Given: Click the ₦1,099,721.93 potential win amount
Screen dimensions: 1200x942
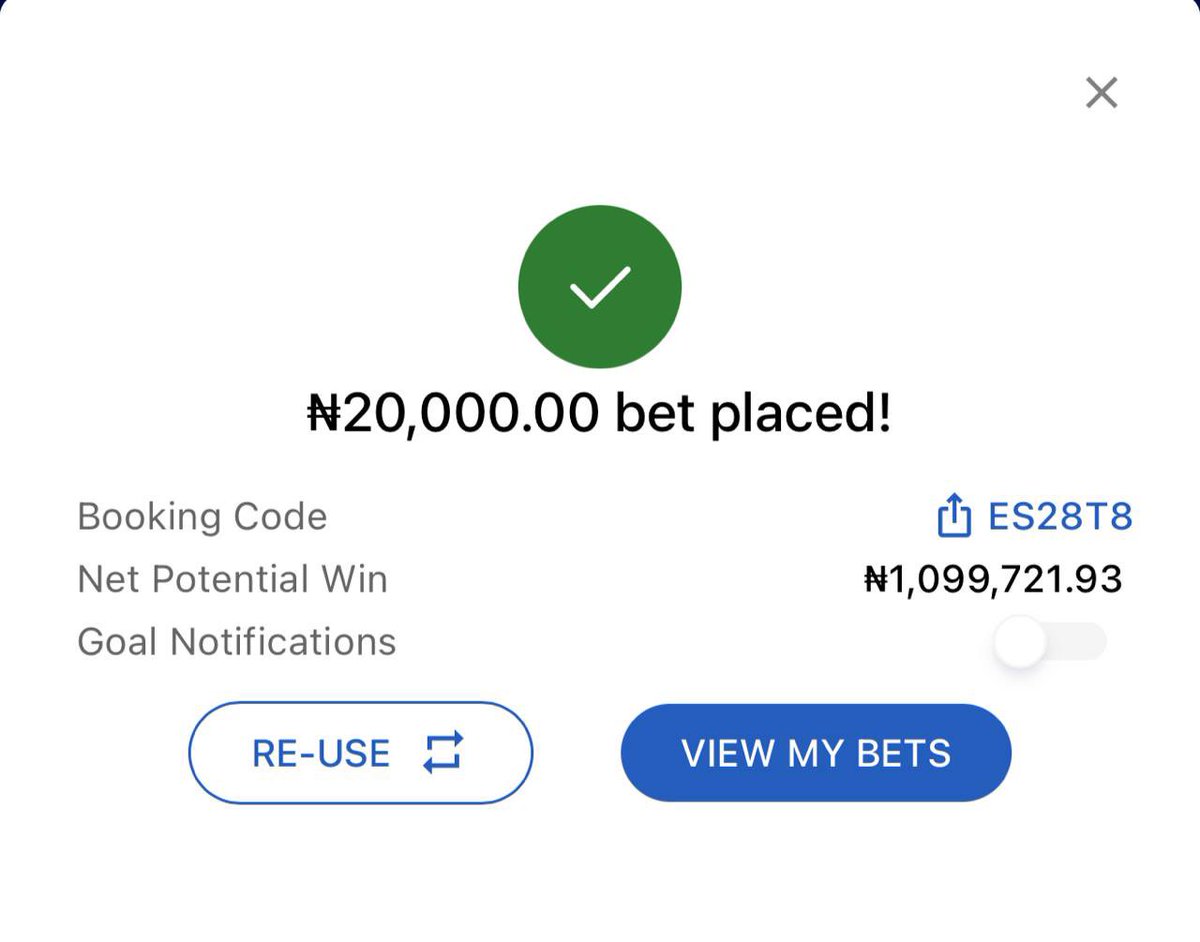Looking at the screenshot, I should pos(993,579).
